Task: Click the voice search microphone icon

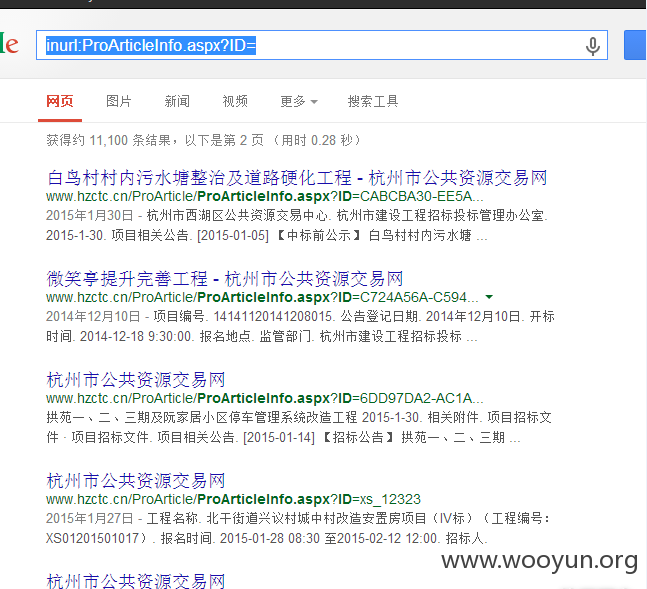Action: pyautogui.click(x=593, y=46)
